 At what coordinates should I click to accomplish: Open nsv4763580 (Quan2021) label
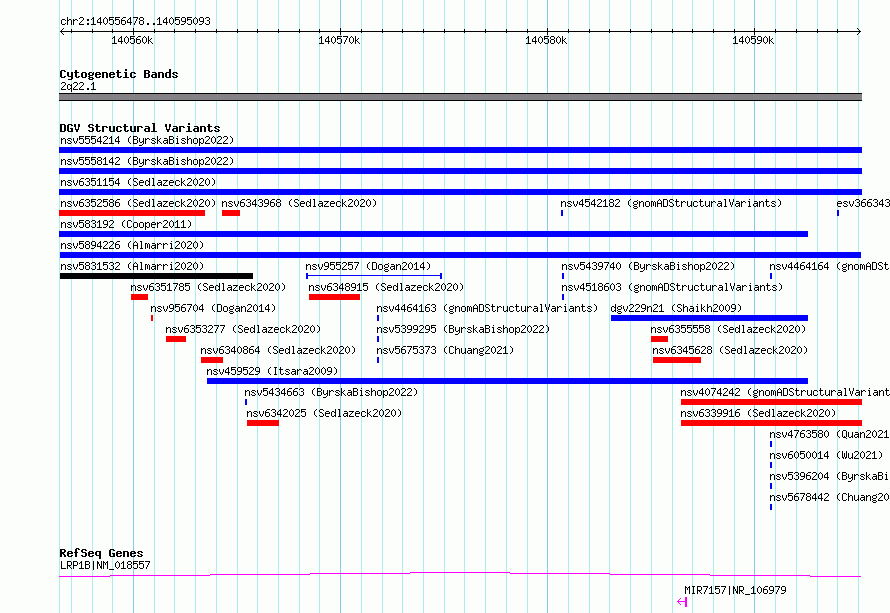(829, 434)
